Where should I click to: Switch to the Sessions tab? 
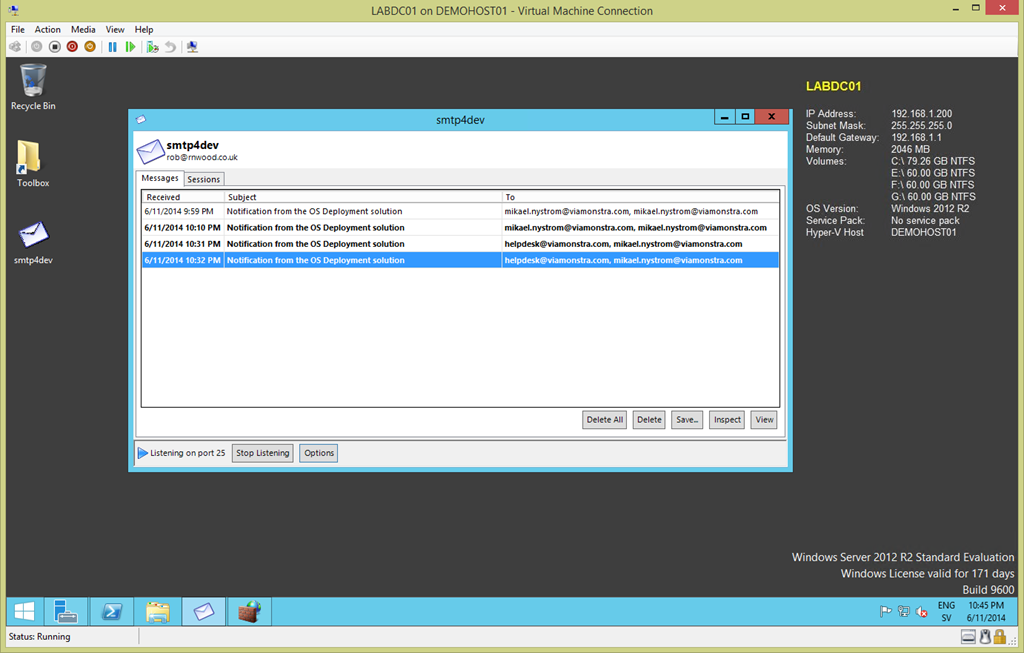pos(203,179)
